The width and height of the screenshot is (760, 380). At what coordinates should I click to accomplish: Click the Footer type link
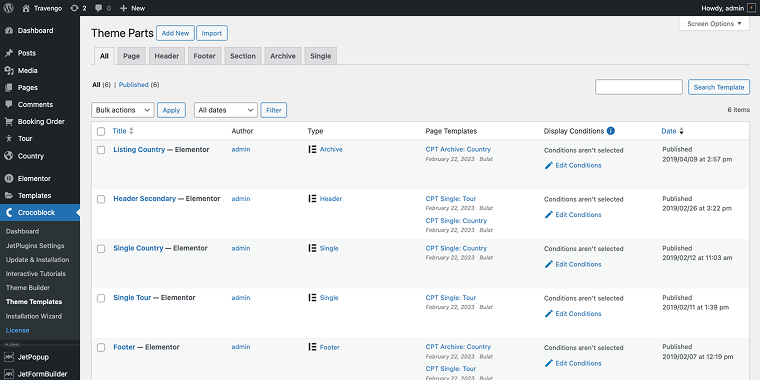click(330, 347)
